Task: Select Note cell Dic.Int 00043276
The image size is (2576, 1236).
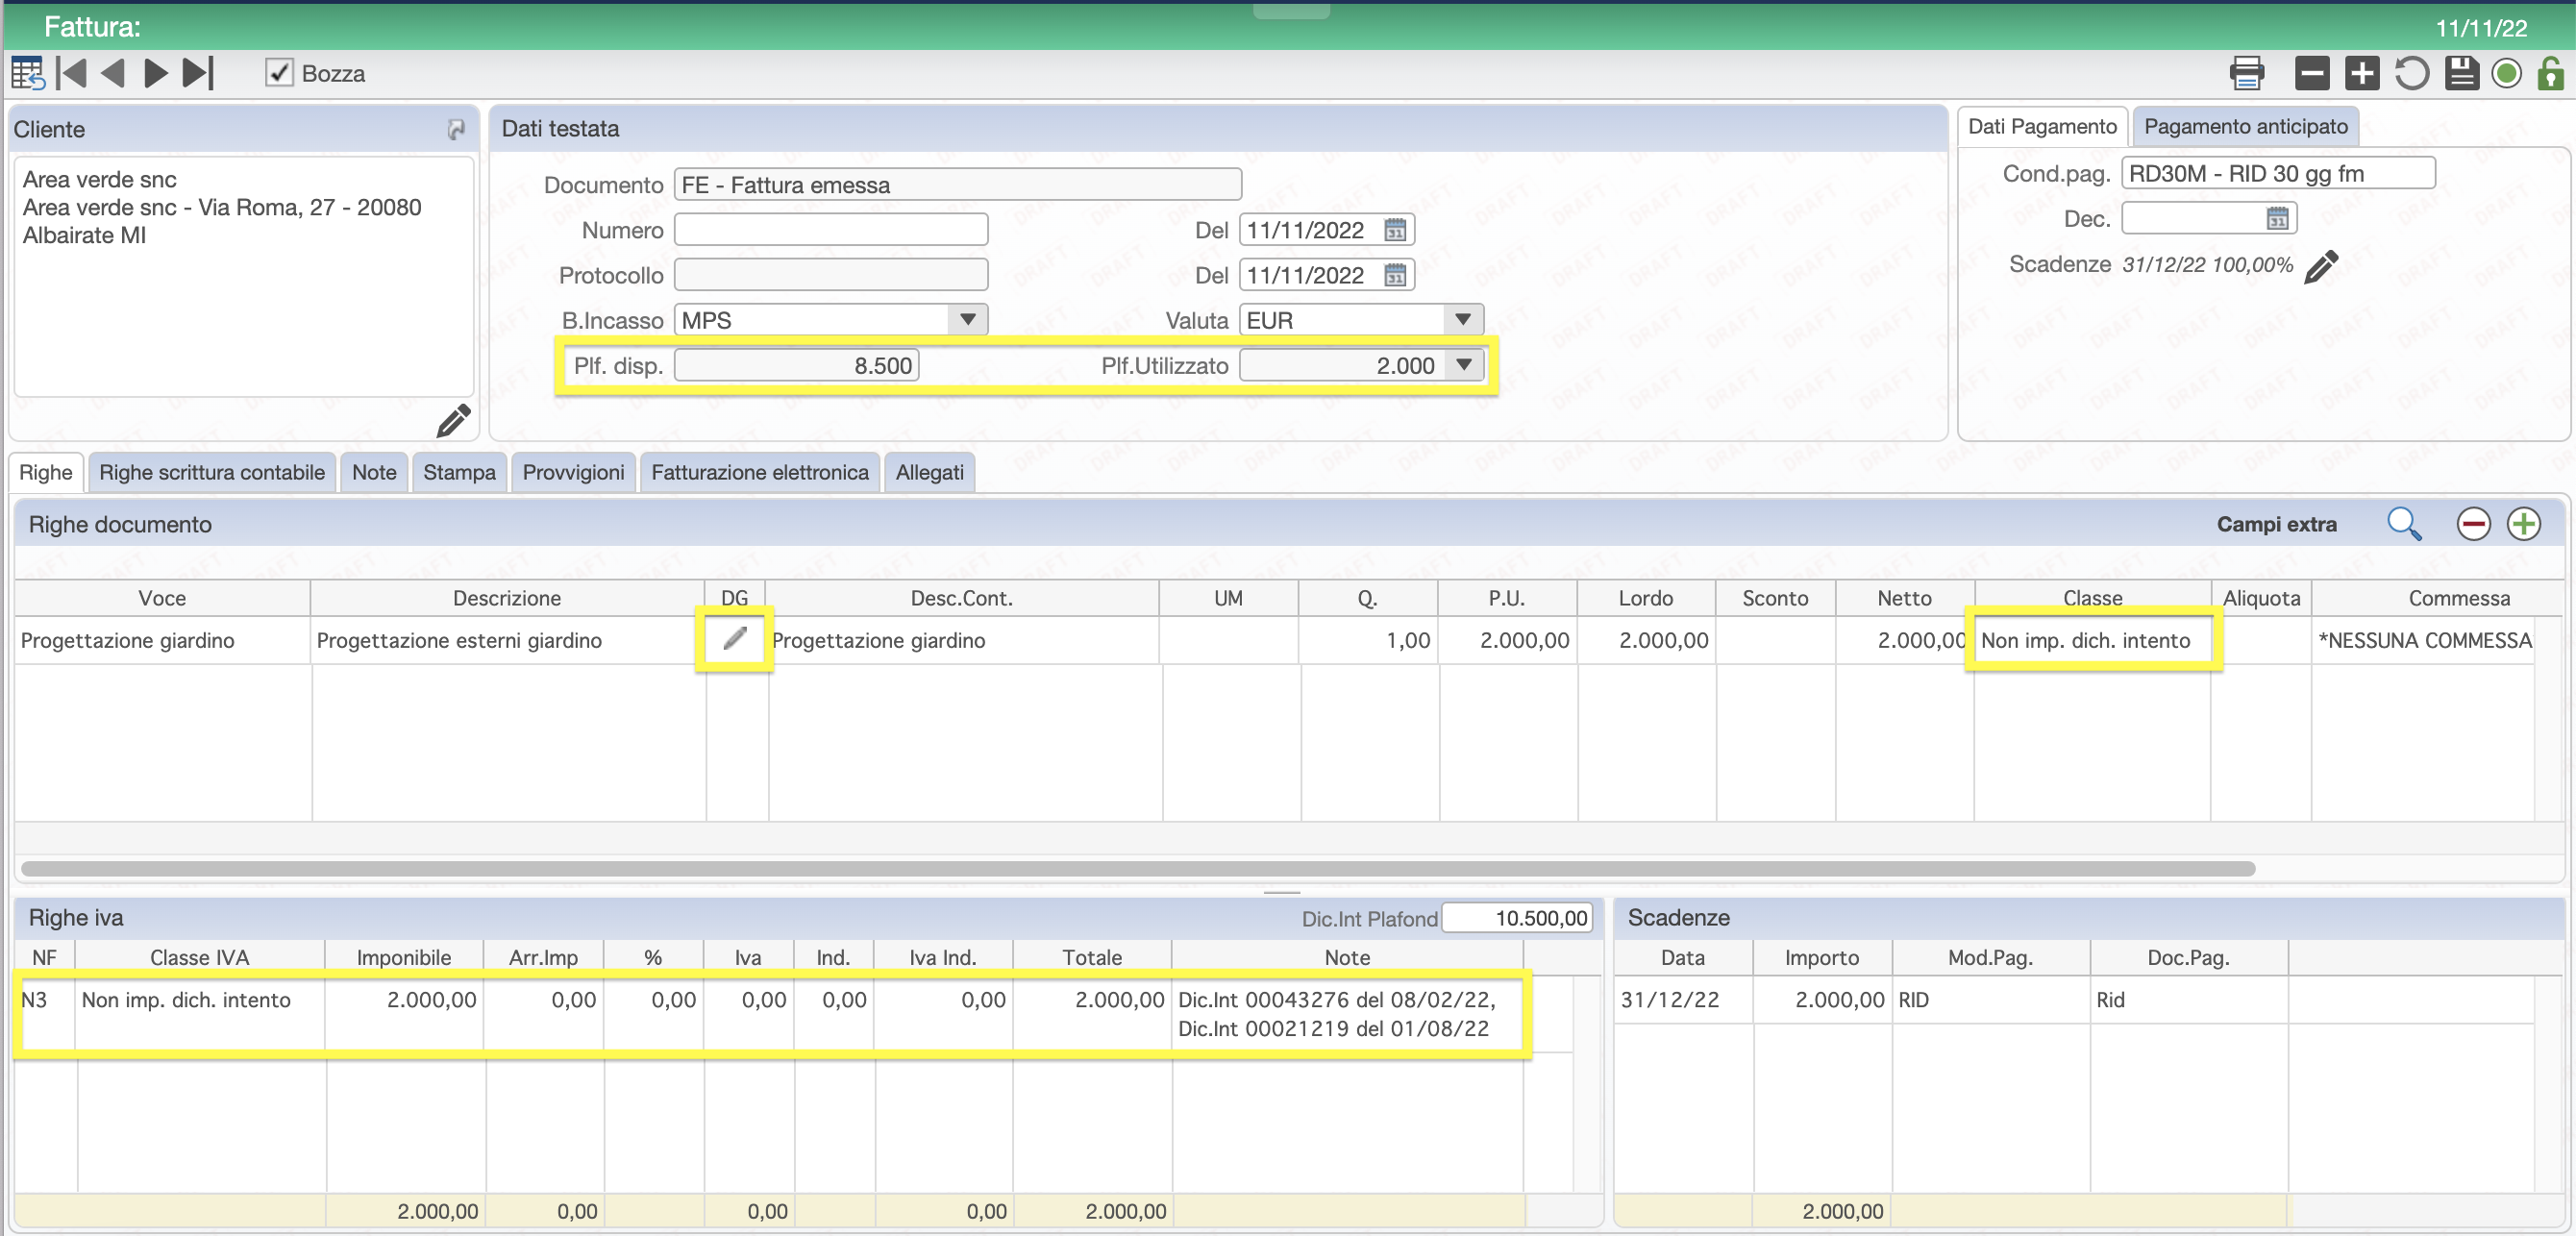Action: pos(1347,1014)
